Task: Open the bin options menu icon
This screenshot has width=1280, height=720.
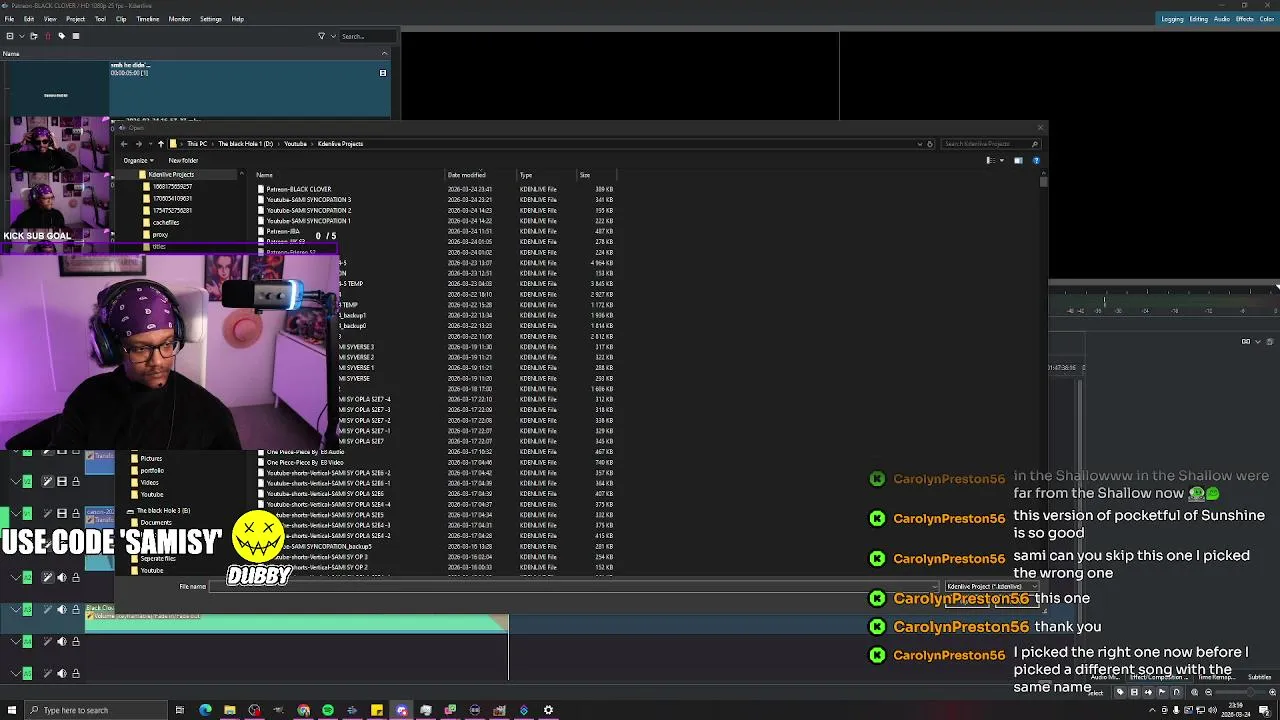Action: coord(76,36)
